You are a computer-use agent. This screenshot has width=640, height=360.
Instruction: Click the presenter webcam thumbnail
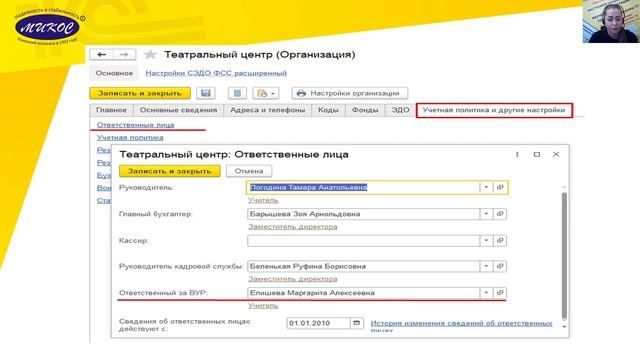tap(611, 21)
